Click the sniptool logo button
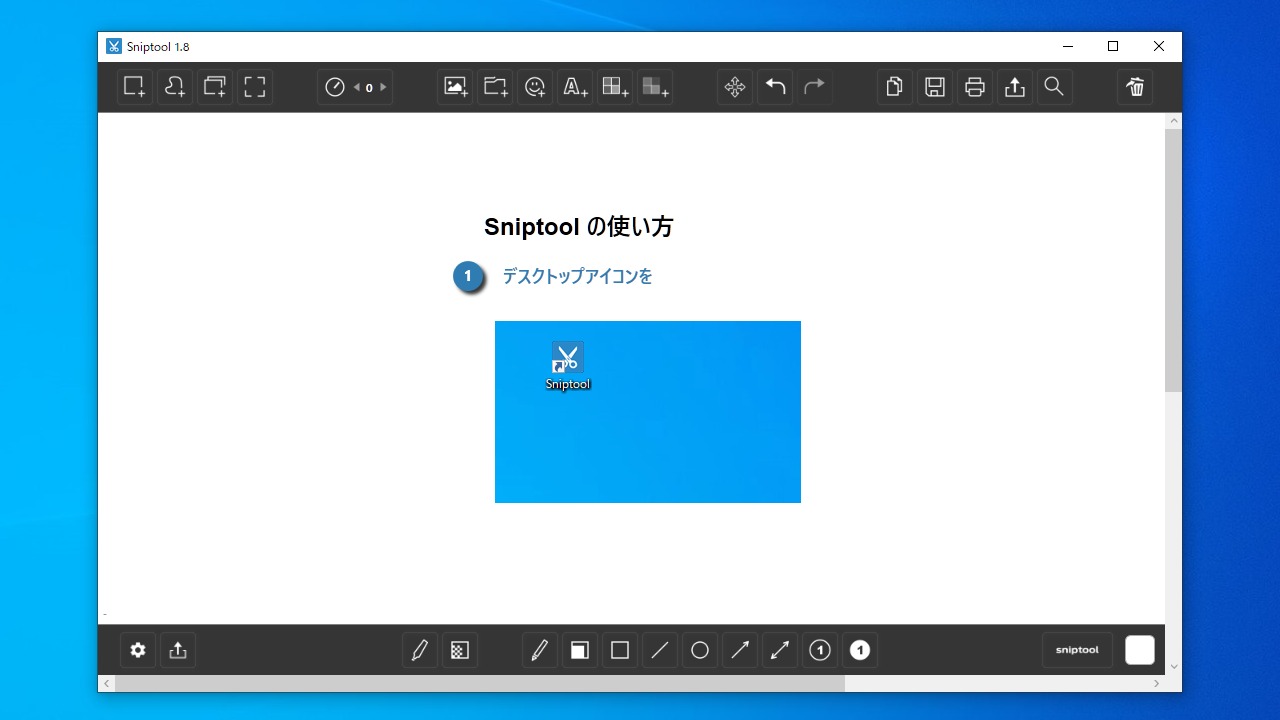Screen dimensions: 1280x720 1077,650
